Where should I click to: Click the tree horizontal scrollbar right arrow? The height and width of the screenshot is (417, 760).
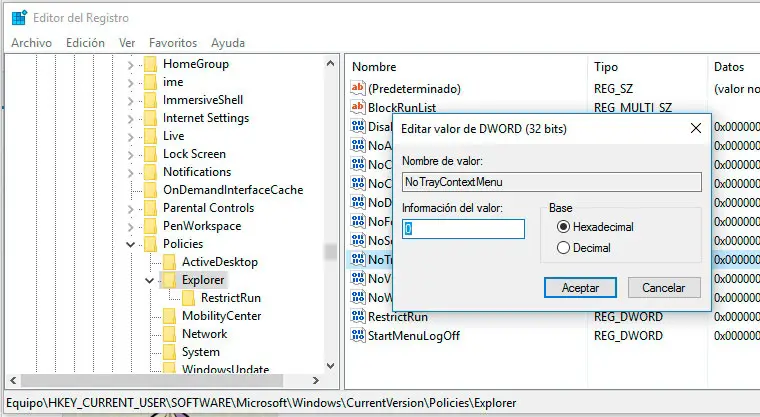tap(316, 381)
